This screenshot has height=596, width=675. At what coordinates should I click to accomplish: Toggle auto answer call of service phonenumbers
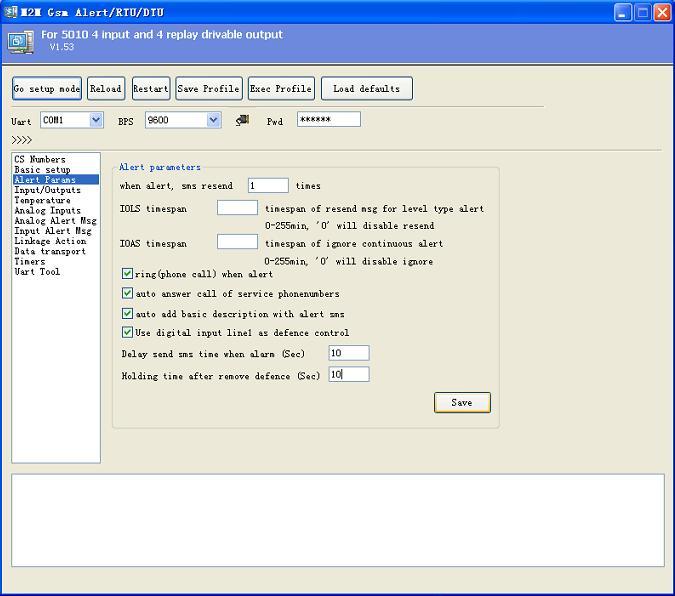pyautogui.click(x=127, y=293)
